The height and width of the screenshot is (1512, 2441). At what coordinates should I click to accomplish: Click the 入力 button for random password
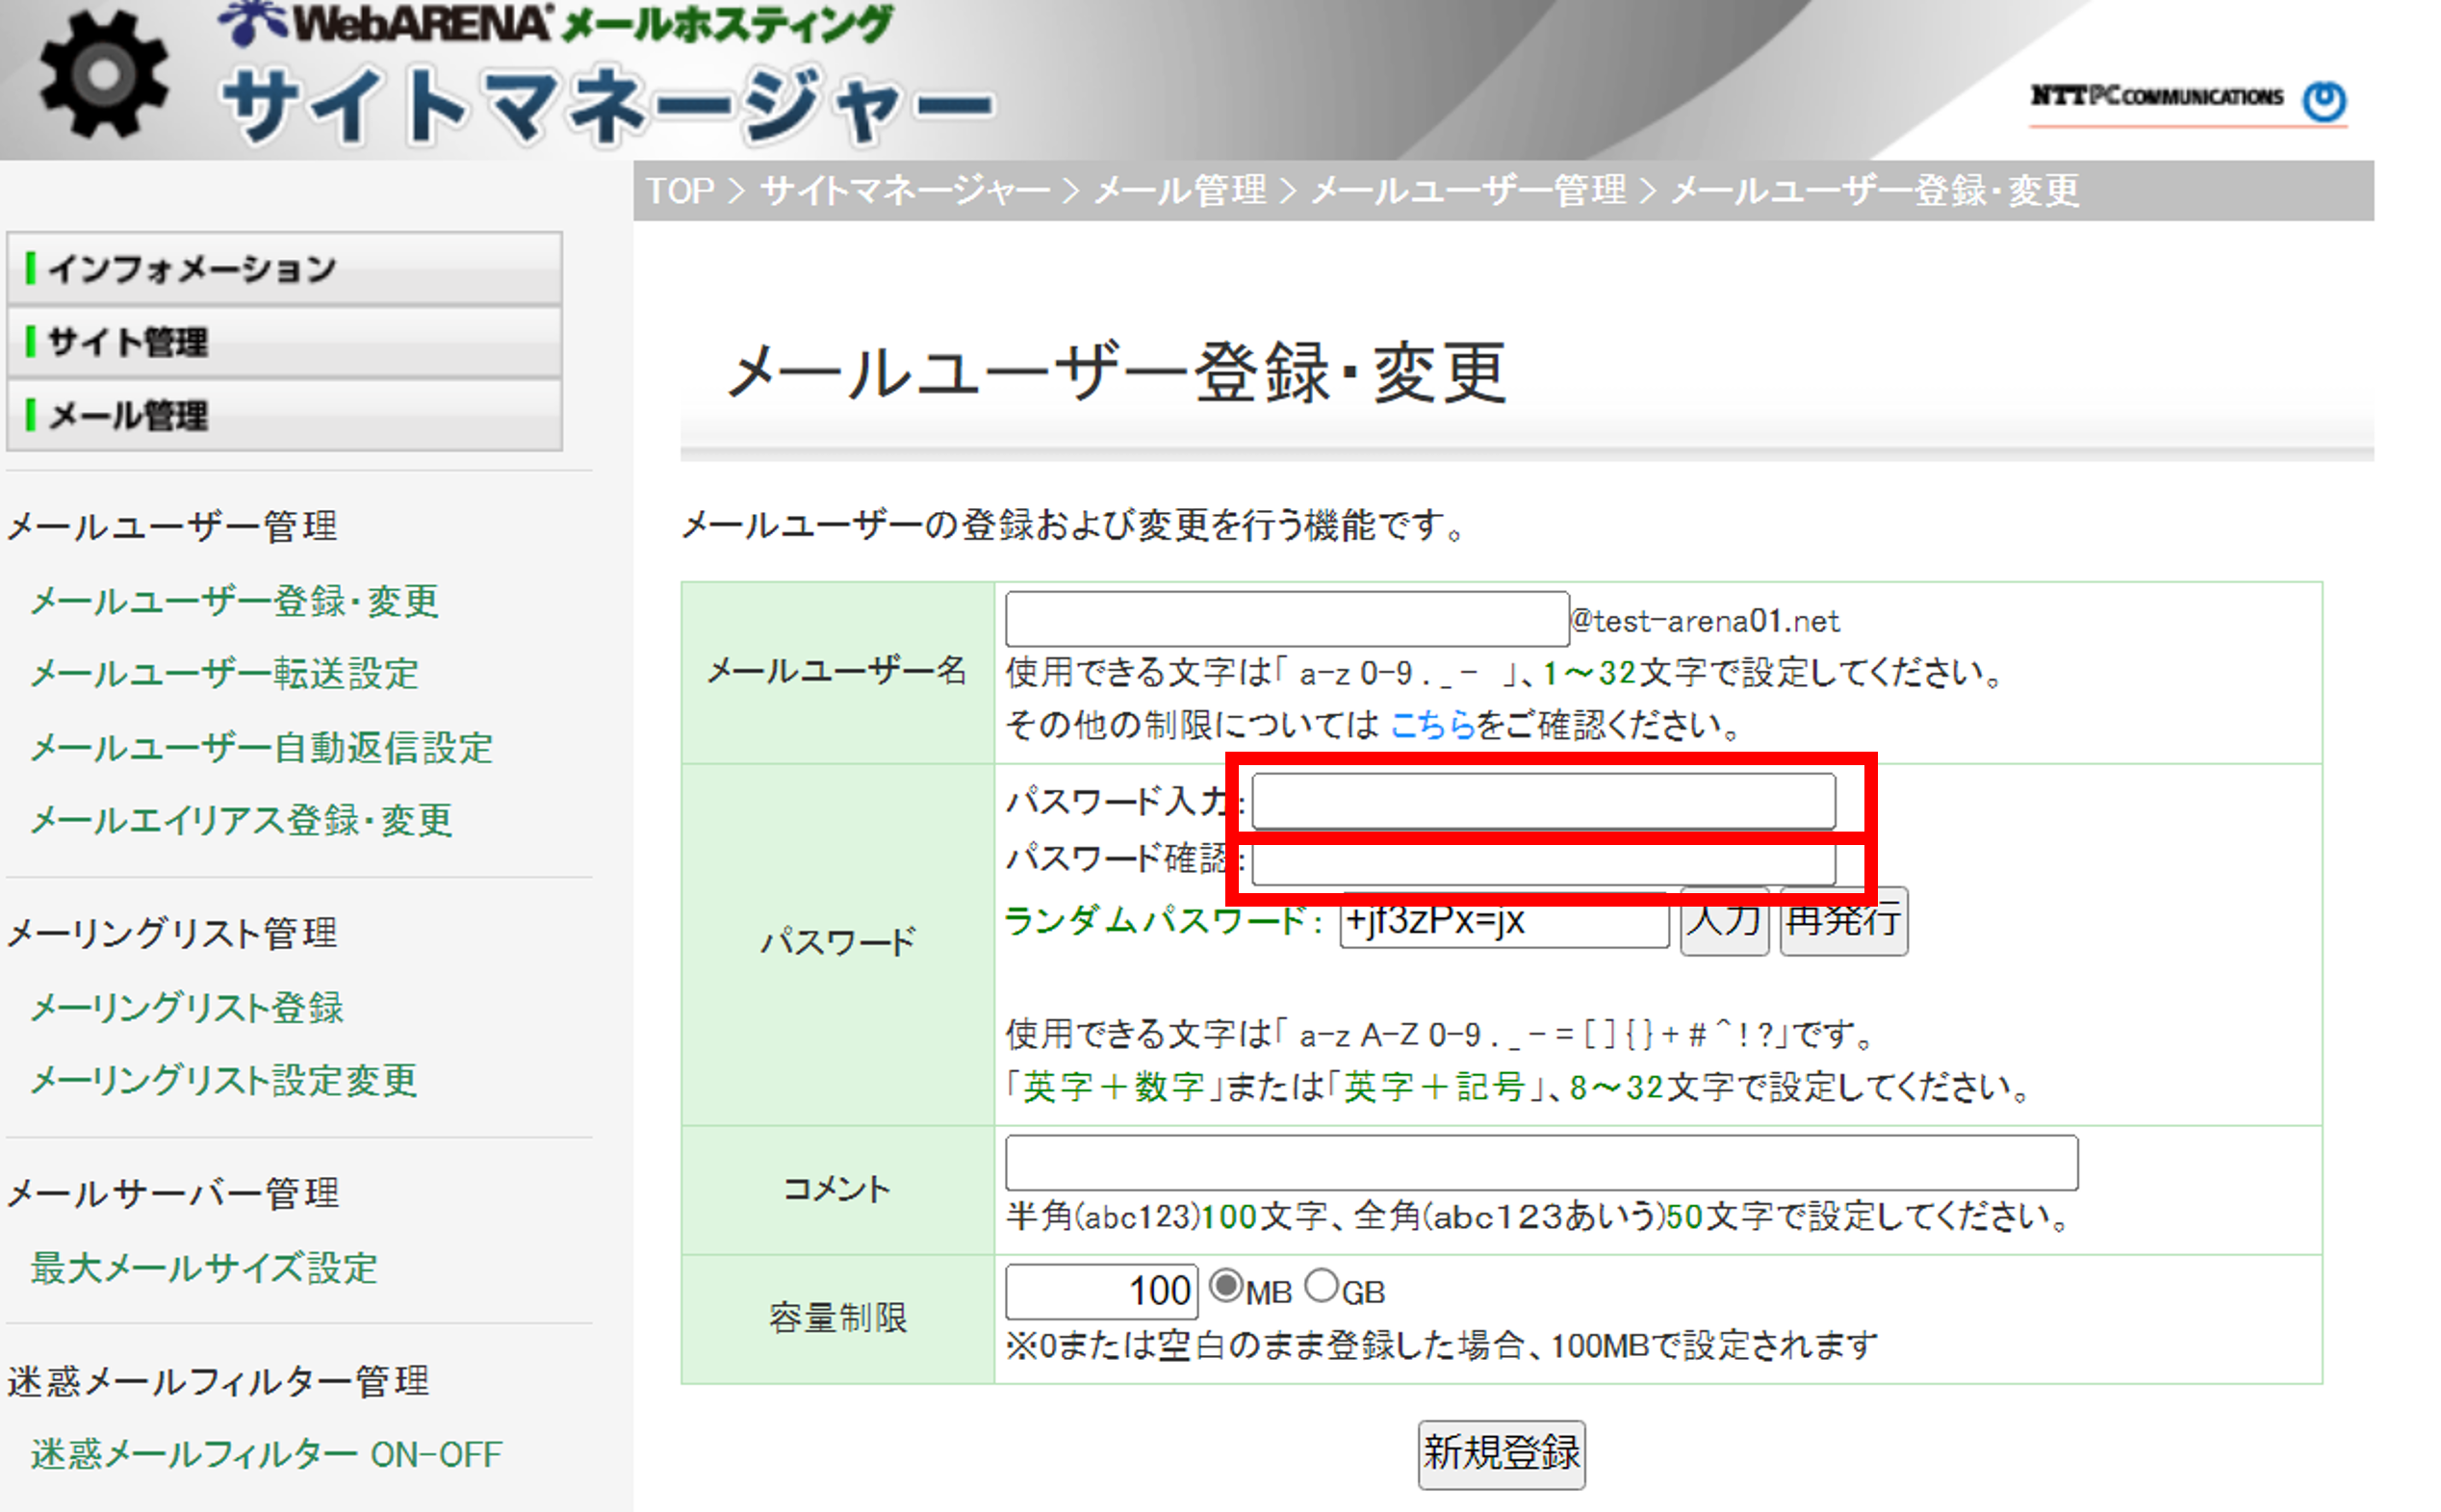[x=1723, y=921]
